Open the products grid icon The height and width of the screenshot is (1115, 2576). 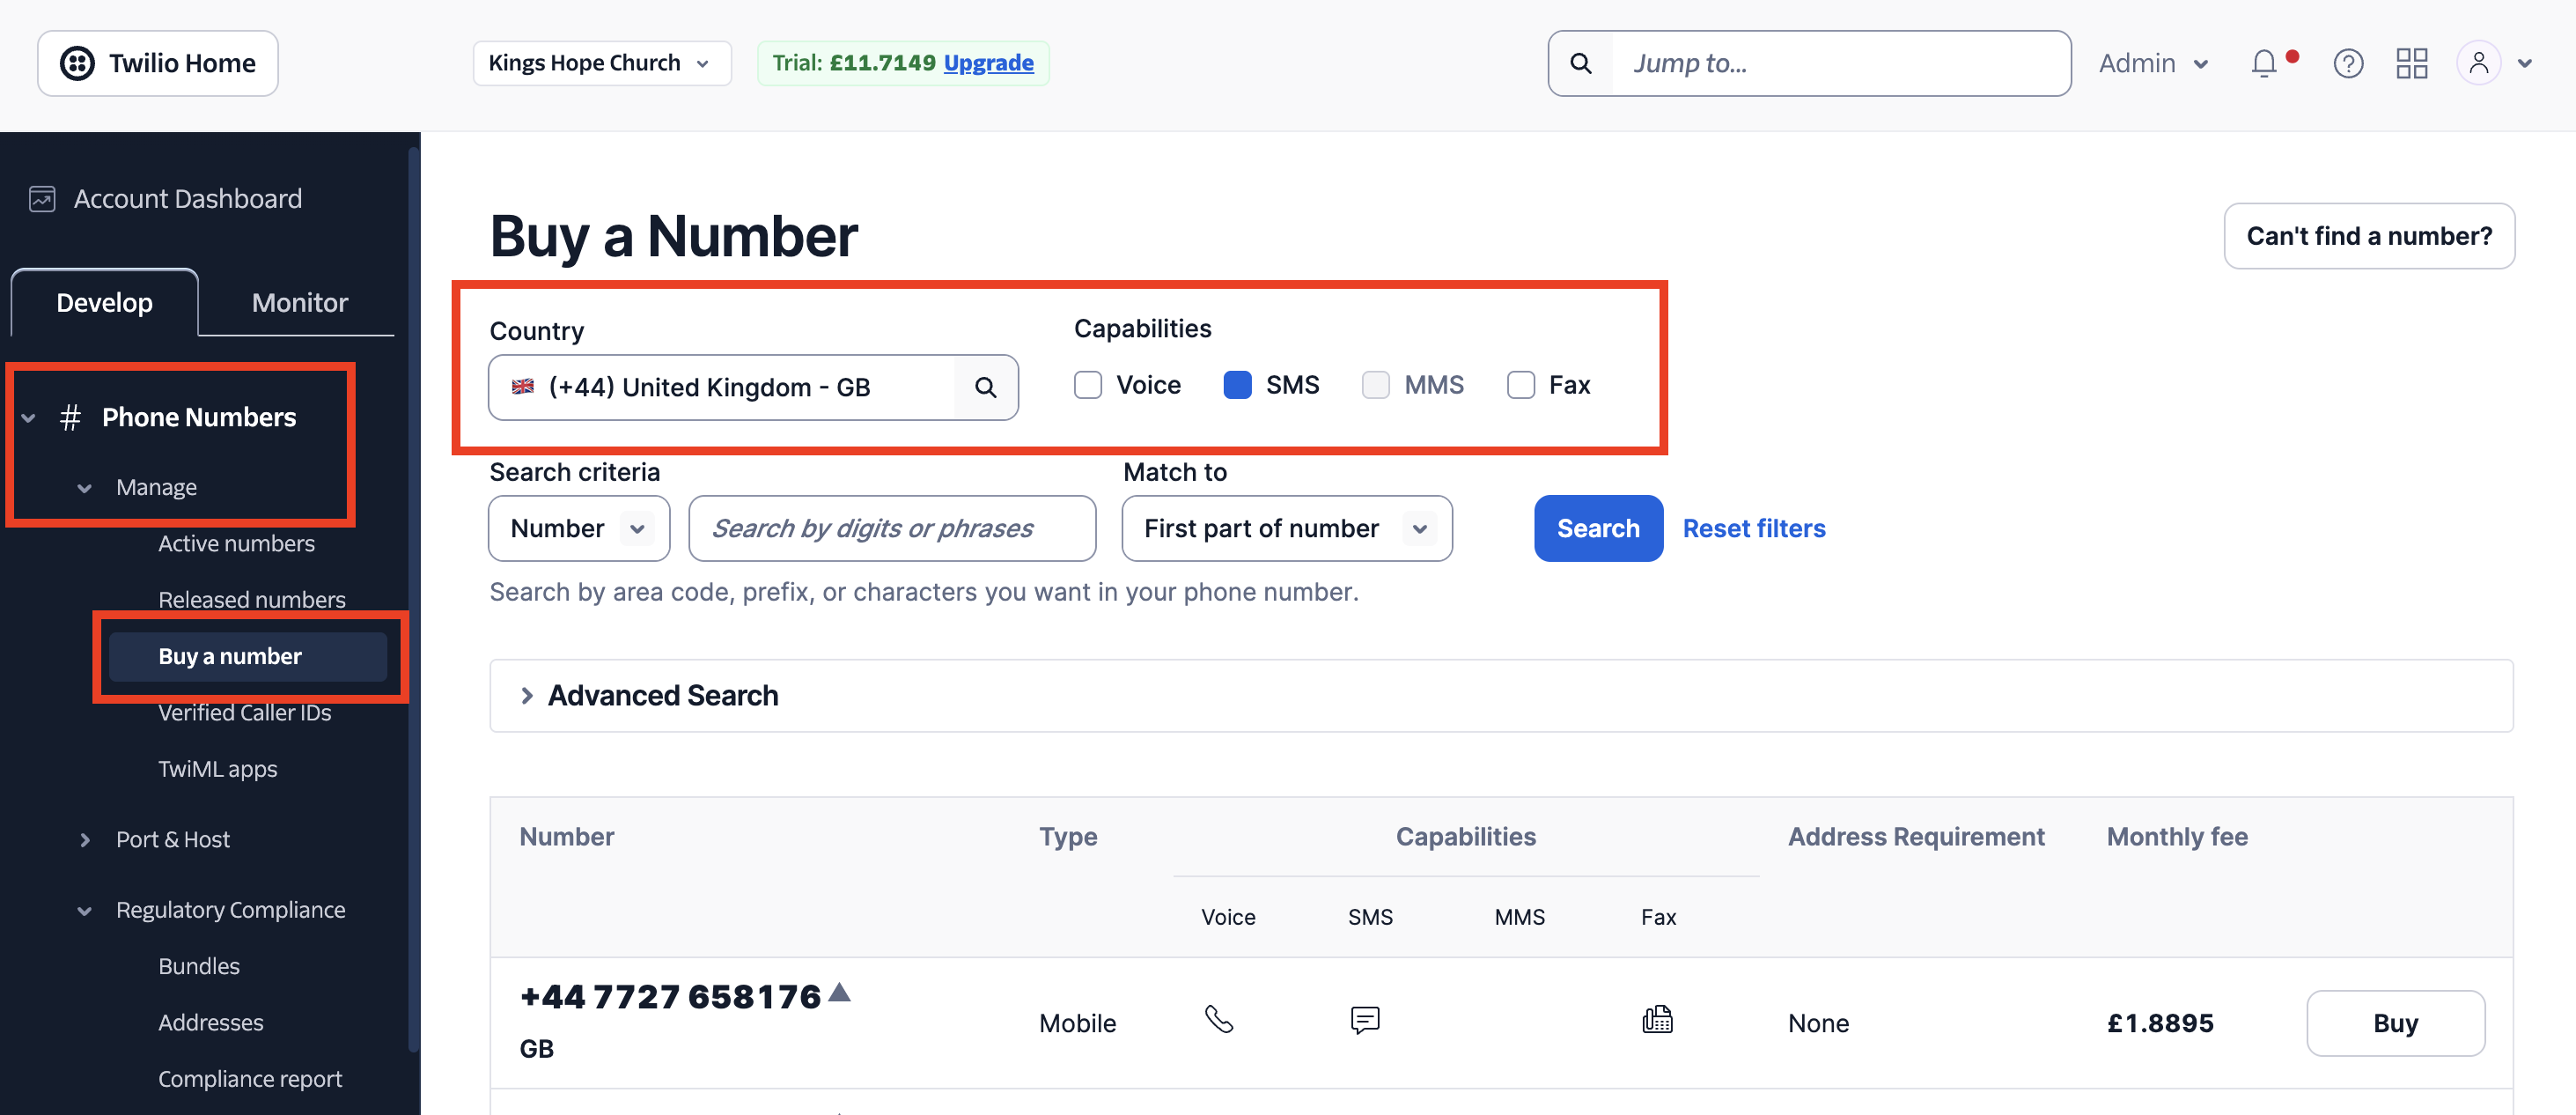pyautogui.click(x=2412, y=63)
